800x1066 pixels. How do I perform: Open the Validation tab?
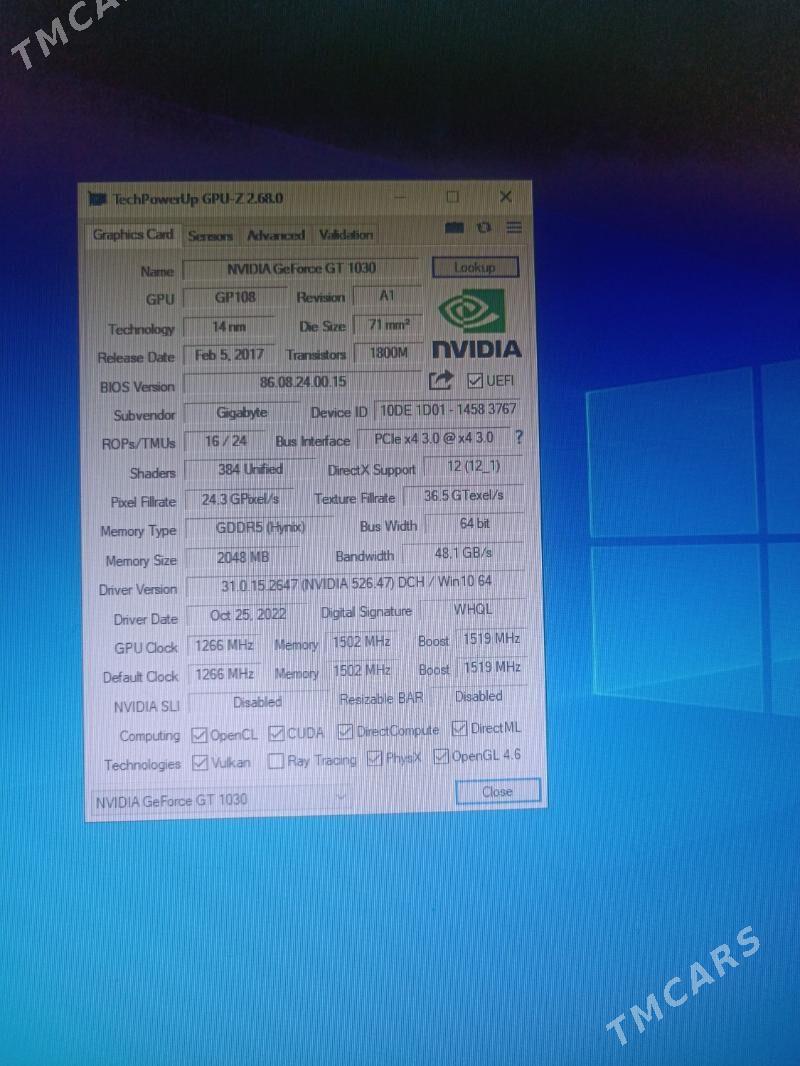tap(345, 235)
